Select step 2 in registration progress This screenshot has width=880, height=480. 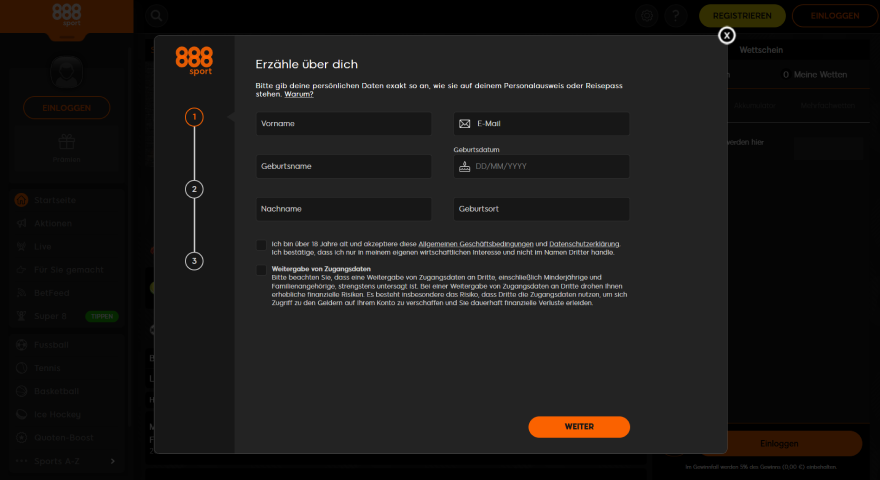[x=194, y=189]
